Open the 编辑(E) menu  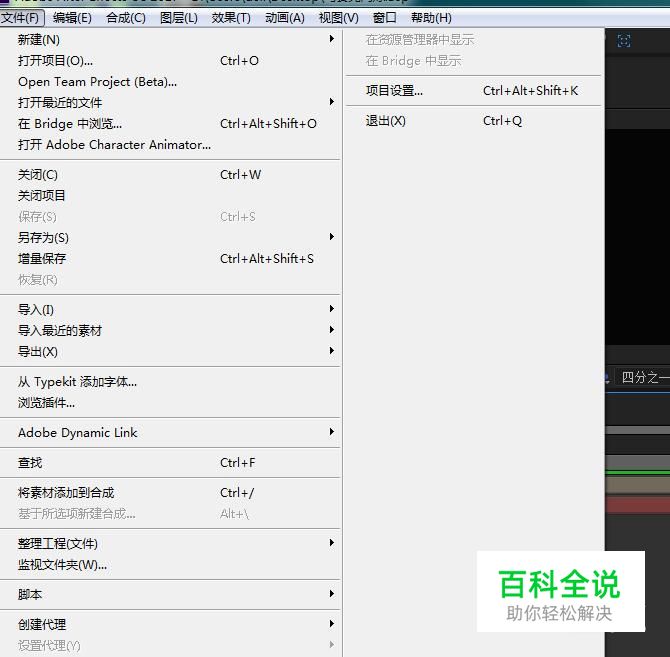click(72, 18)
